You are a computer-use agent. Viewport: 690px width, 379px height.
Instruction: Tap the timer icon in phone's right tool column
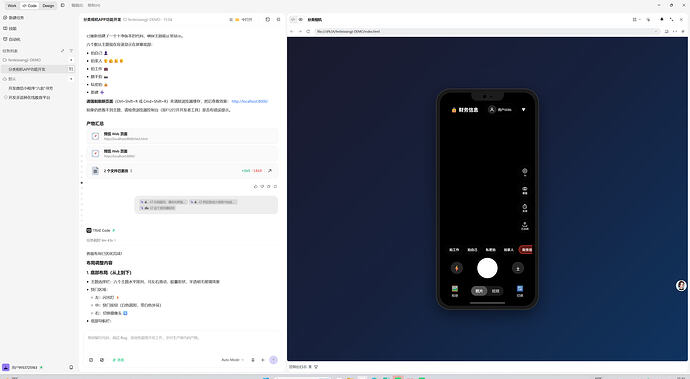pyautogui.click(x=525, y=208)
